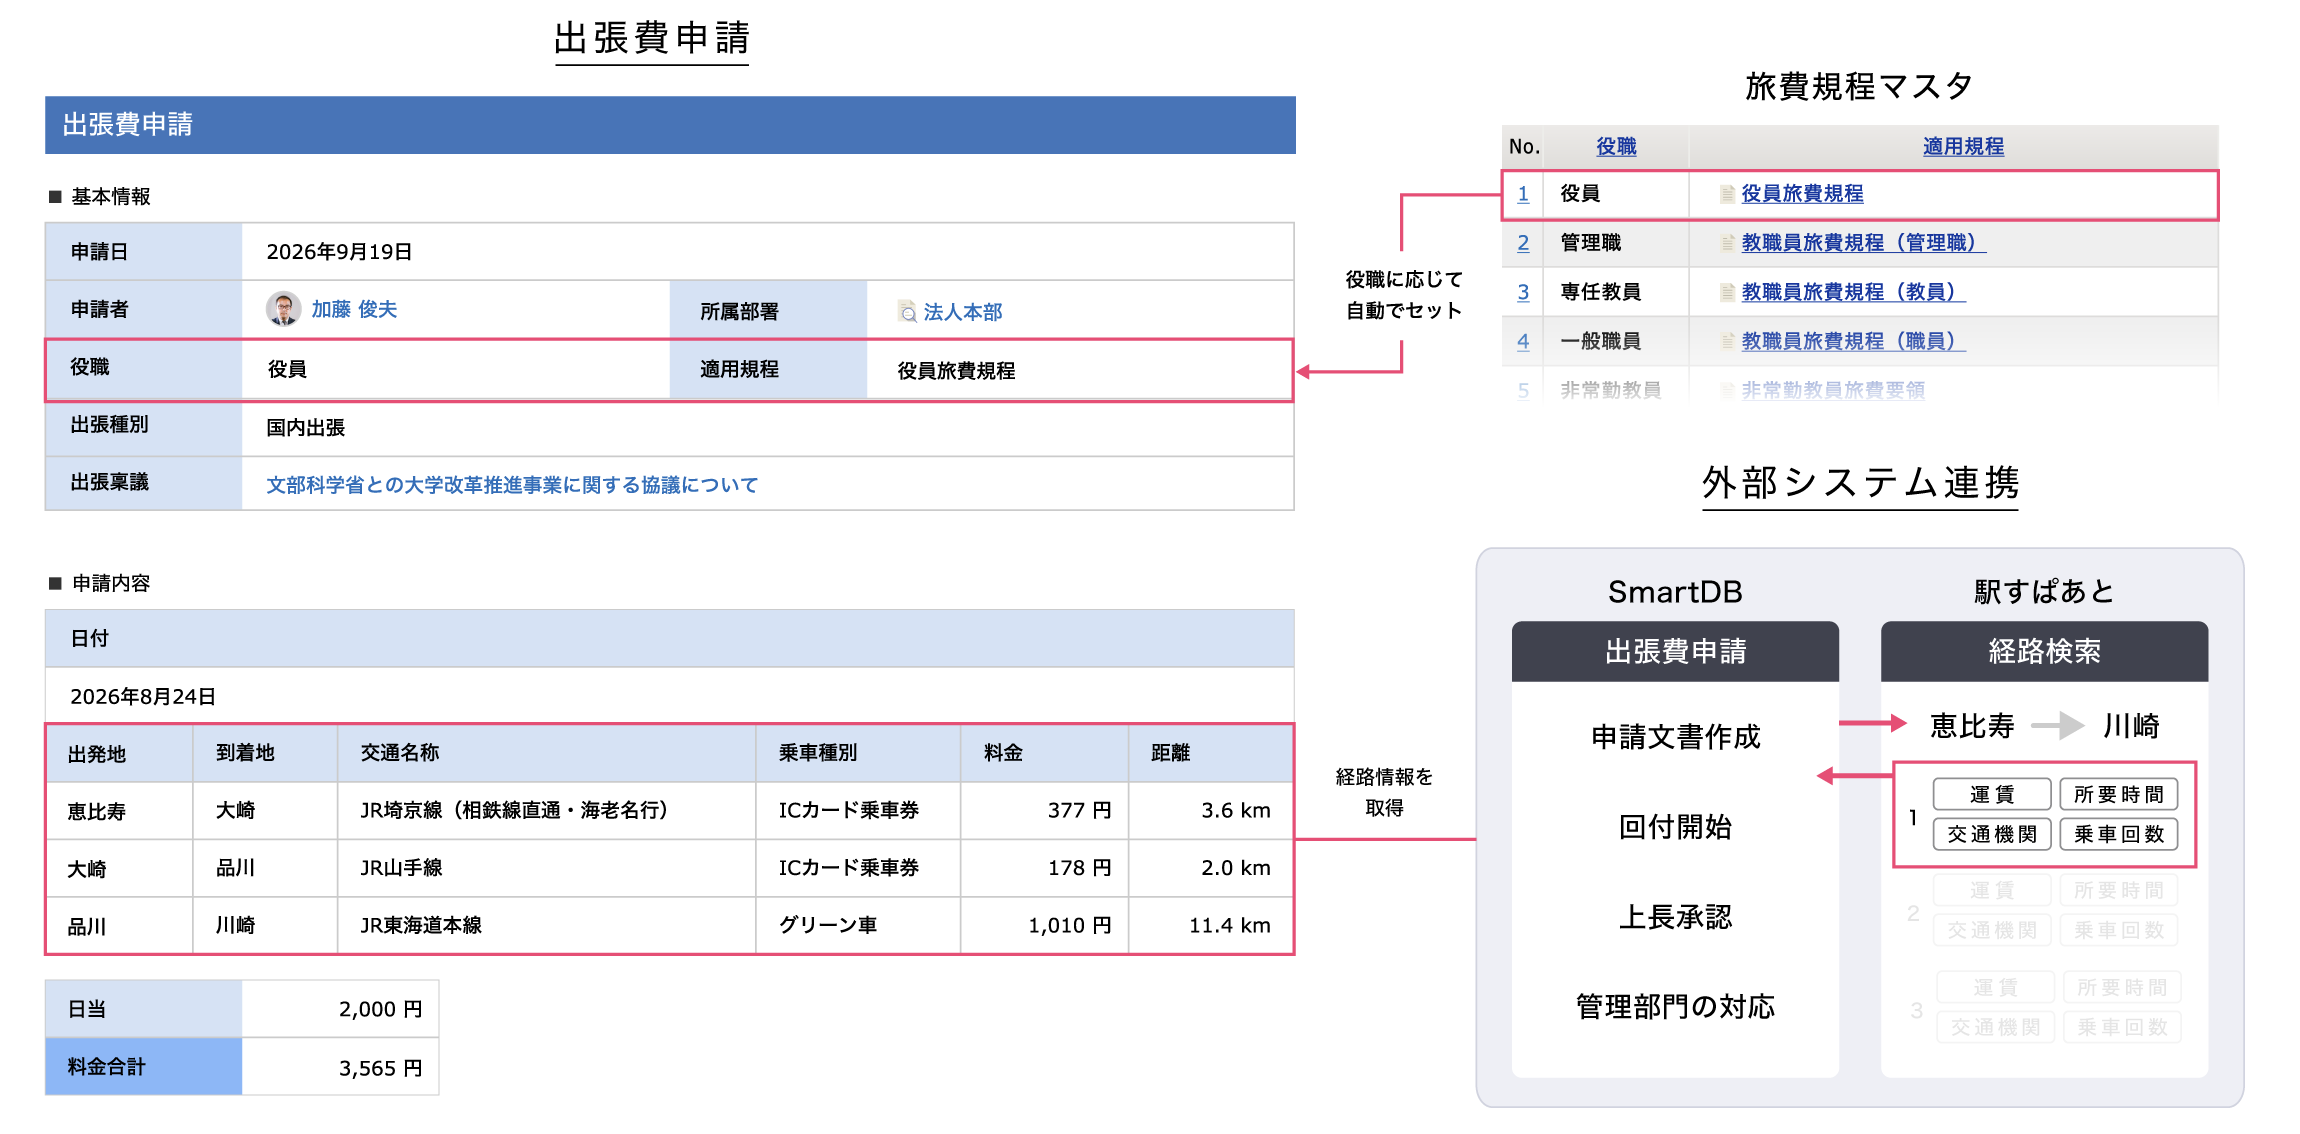Click the 役員旅費規程 value in the application form

[x=956, y=371]
